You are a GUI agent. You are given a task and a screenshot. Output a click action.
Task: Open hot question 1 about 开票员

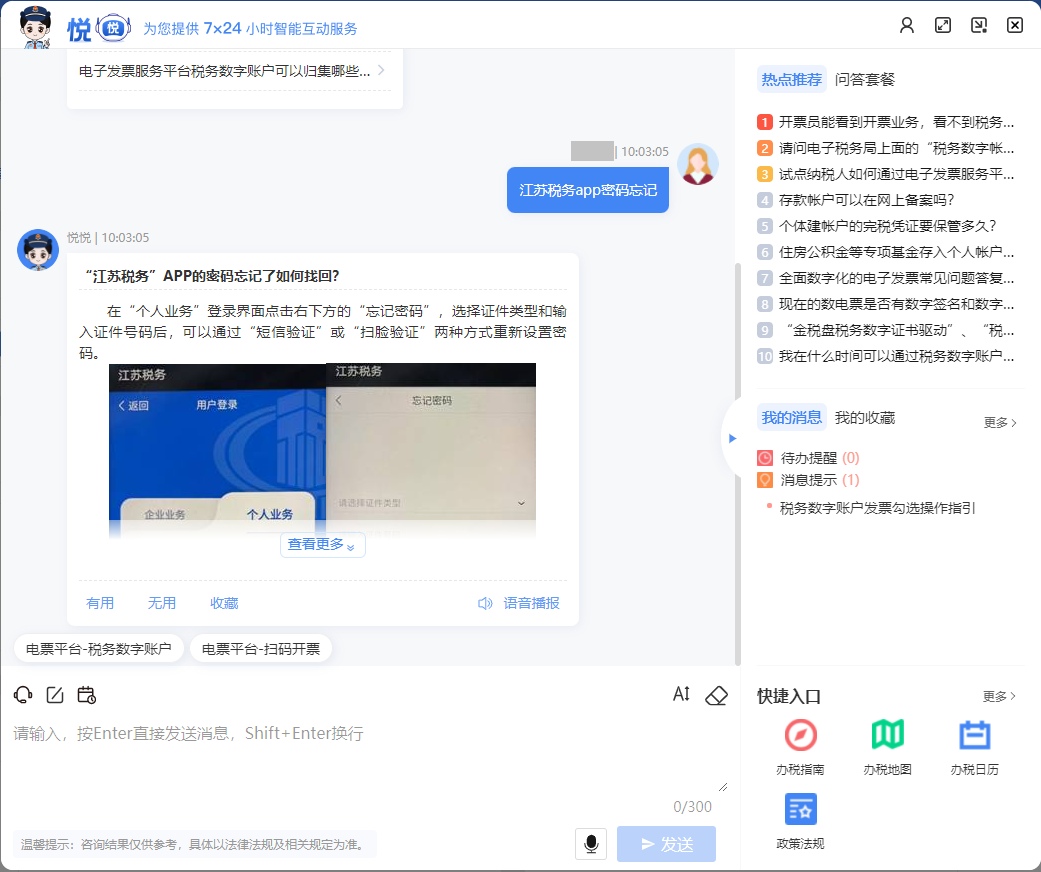(886, 122)
